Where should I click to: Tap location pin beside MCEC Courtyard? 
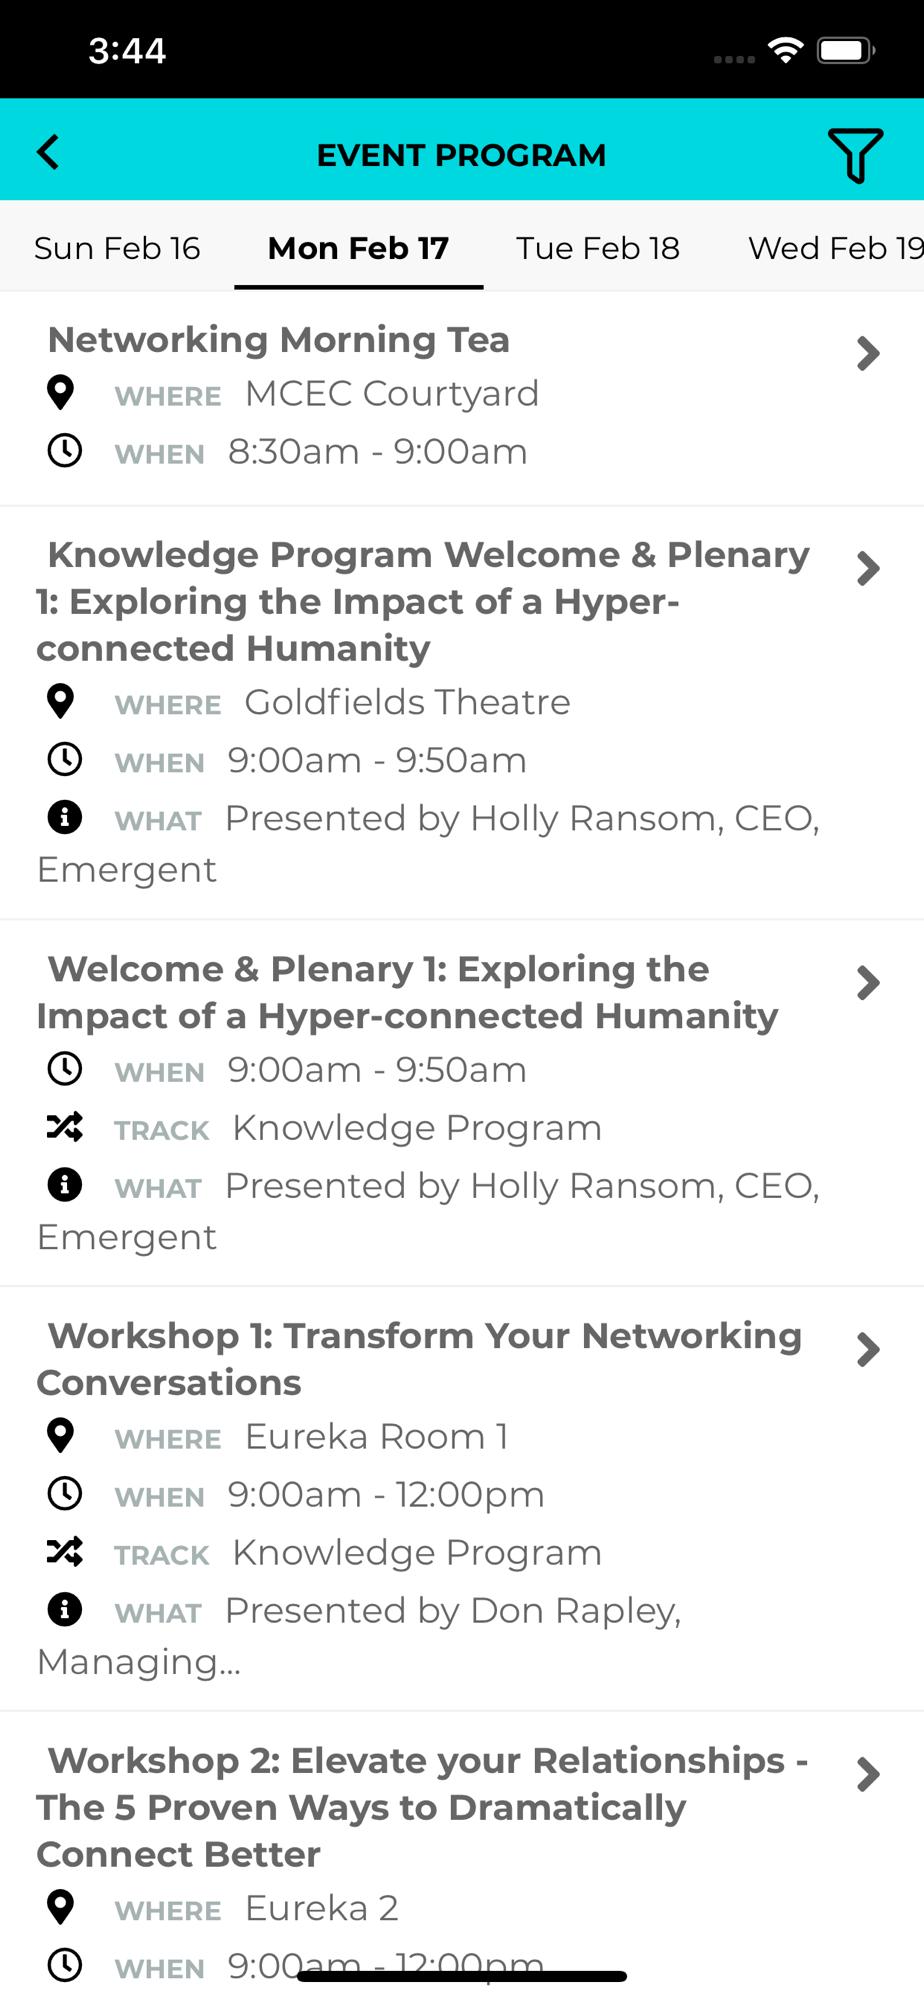[61, 393]
